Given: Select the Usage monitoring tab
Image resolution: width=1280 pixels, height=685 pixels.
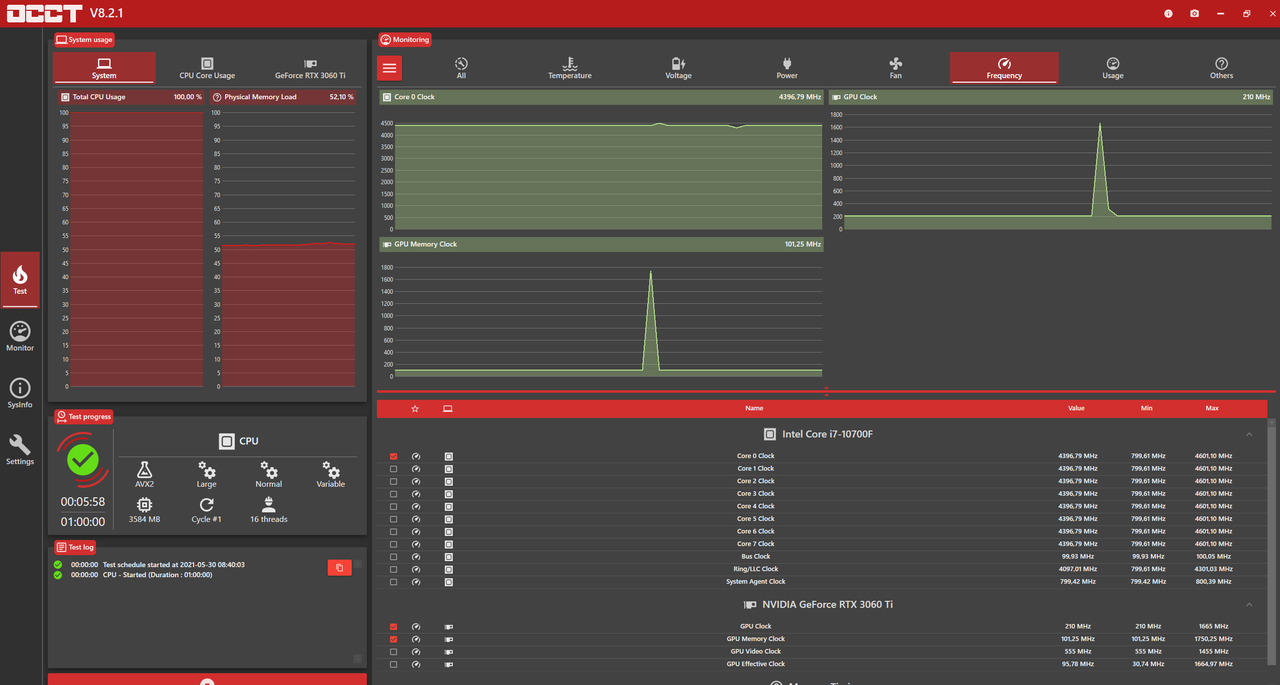Looking at the screenshot, I should 1113,68.
